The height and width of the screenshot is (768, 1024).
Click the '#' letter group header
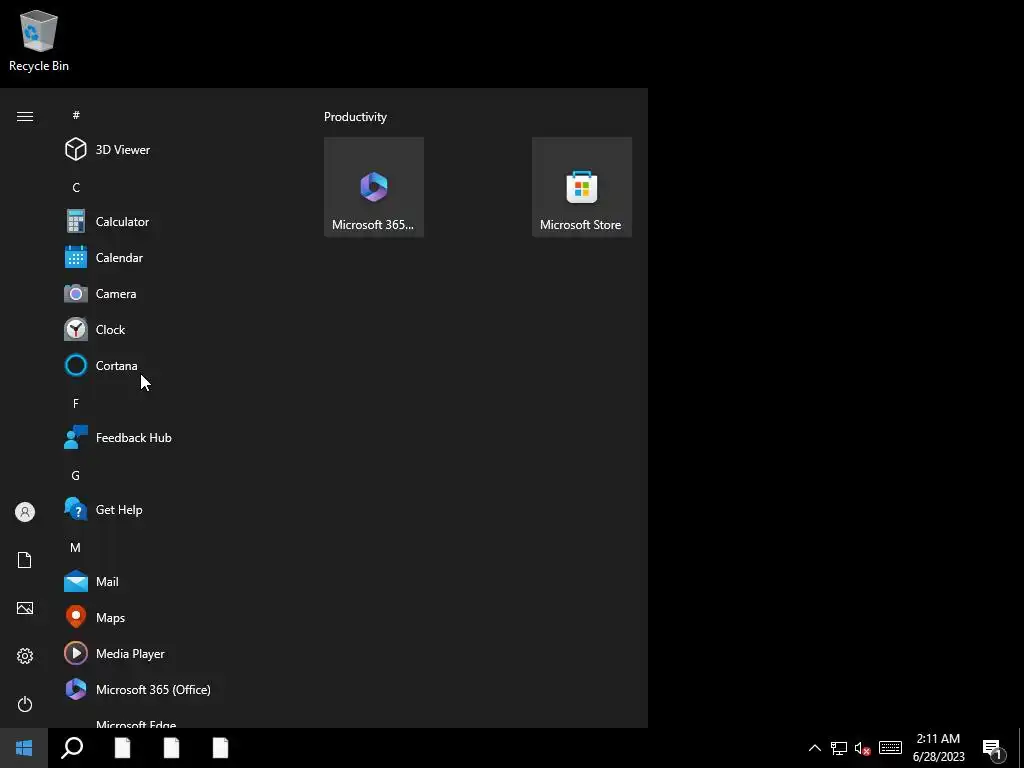coord(76,115)
